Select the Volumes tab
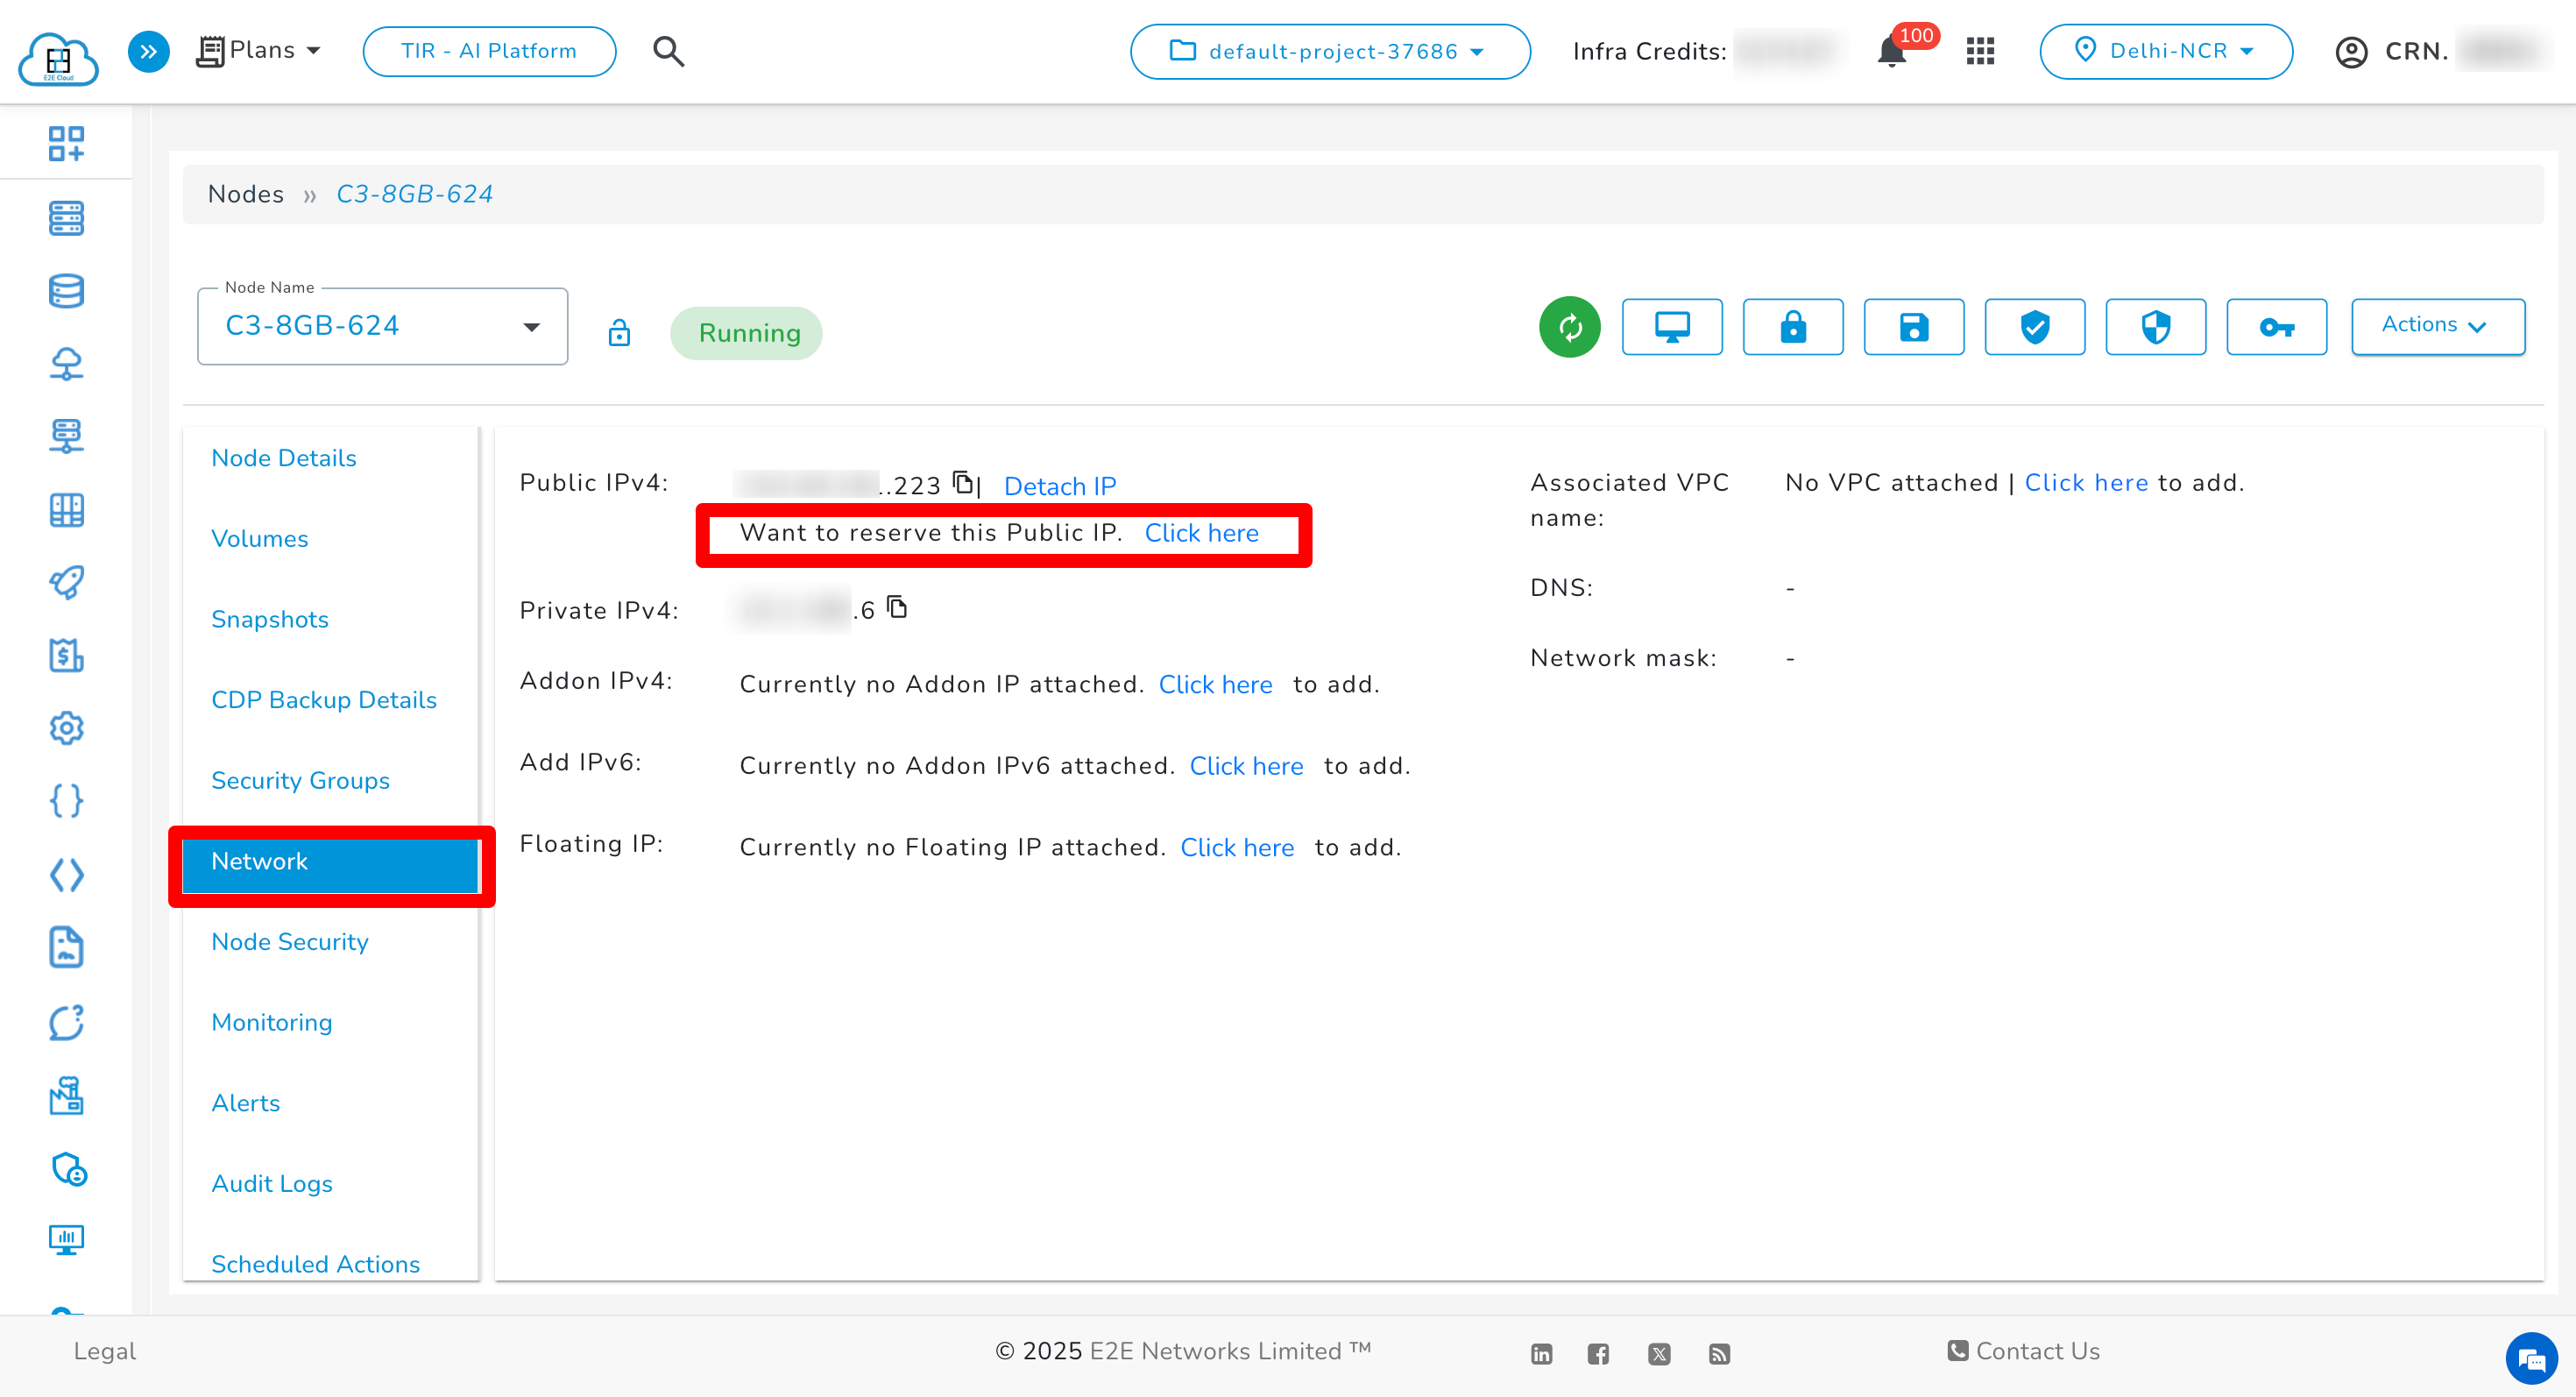 click(260, 539)
